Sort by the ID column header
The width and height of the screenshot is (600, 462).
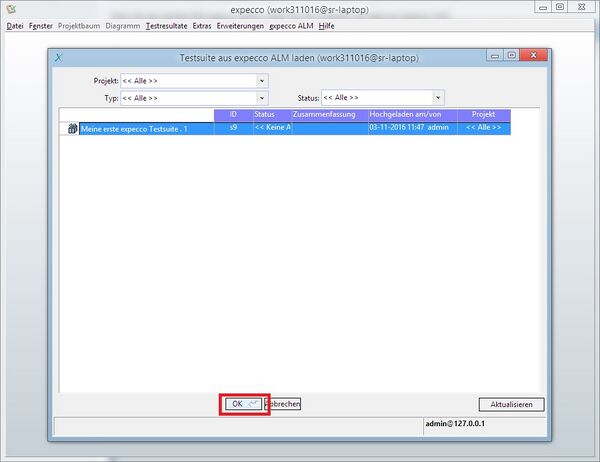(x=232, y=115)
